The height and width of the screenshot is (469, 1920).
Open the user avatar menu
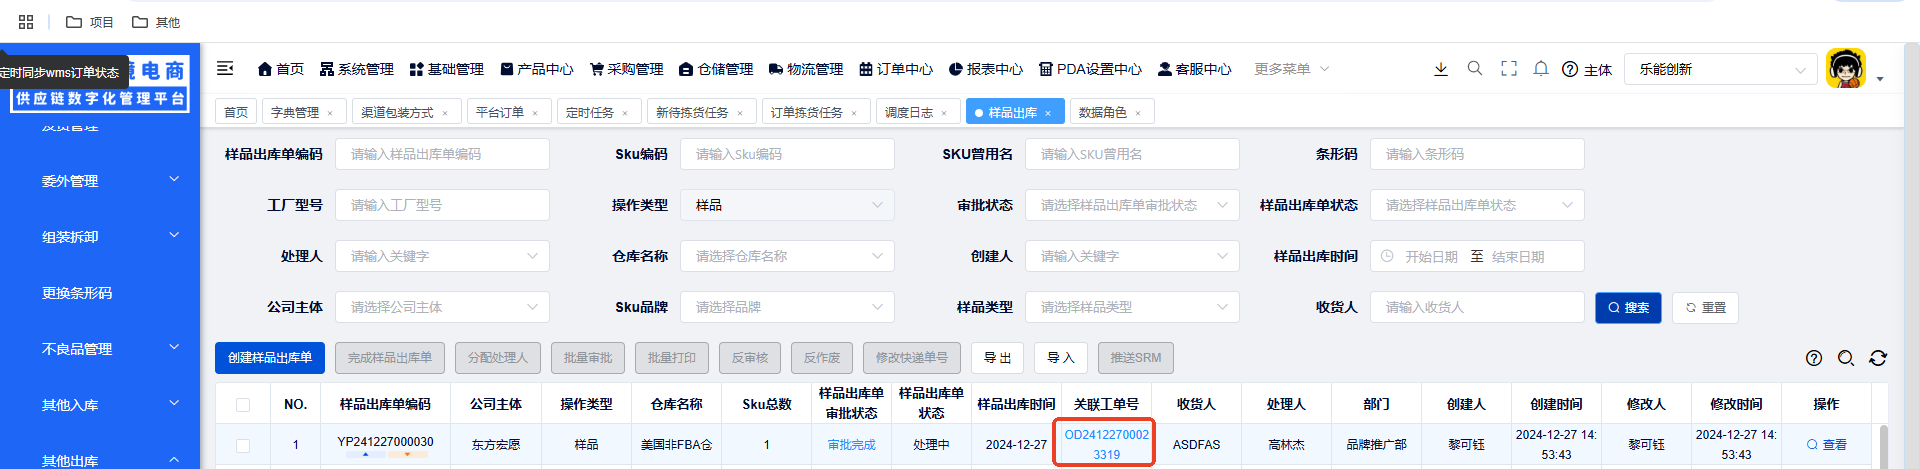pyautogui.click(x=1846, y=69)
